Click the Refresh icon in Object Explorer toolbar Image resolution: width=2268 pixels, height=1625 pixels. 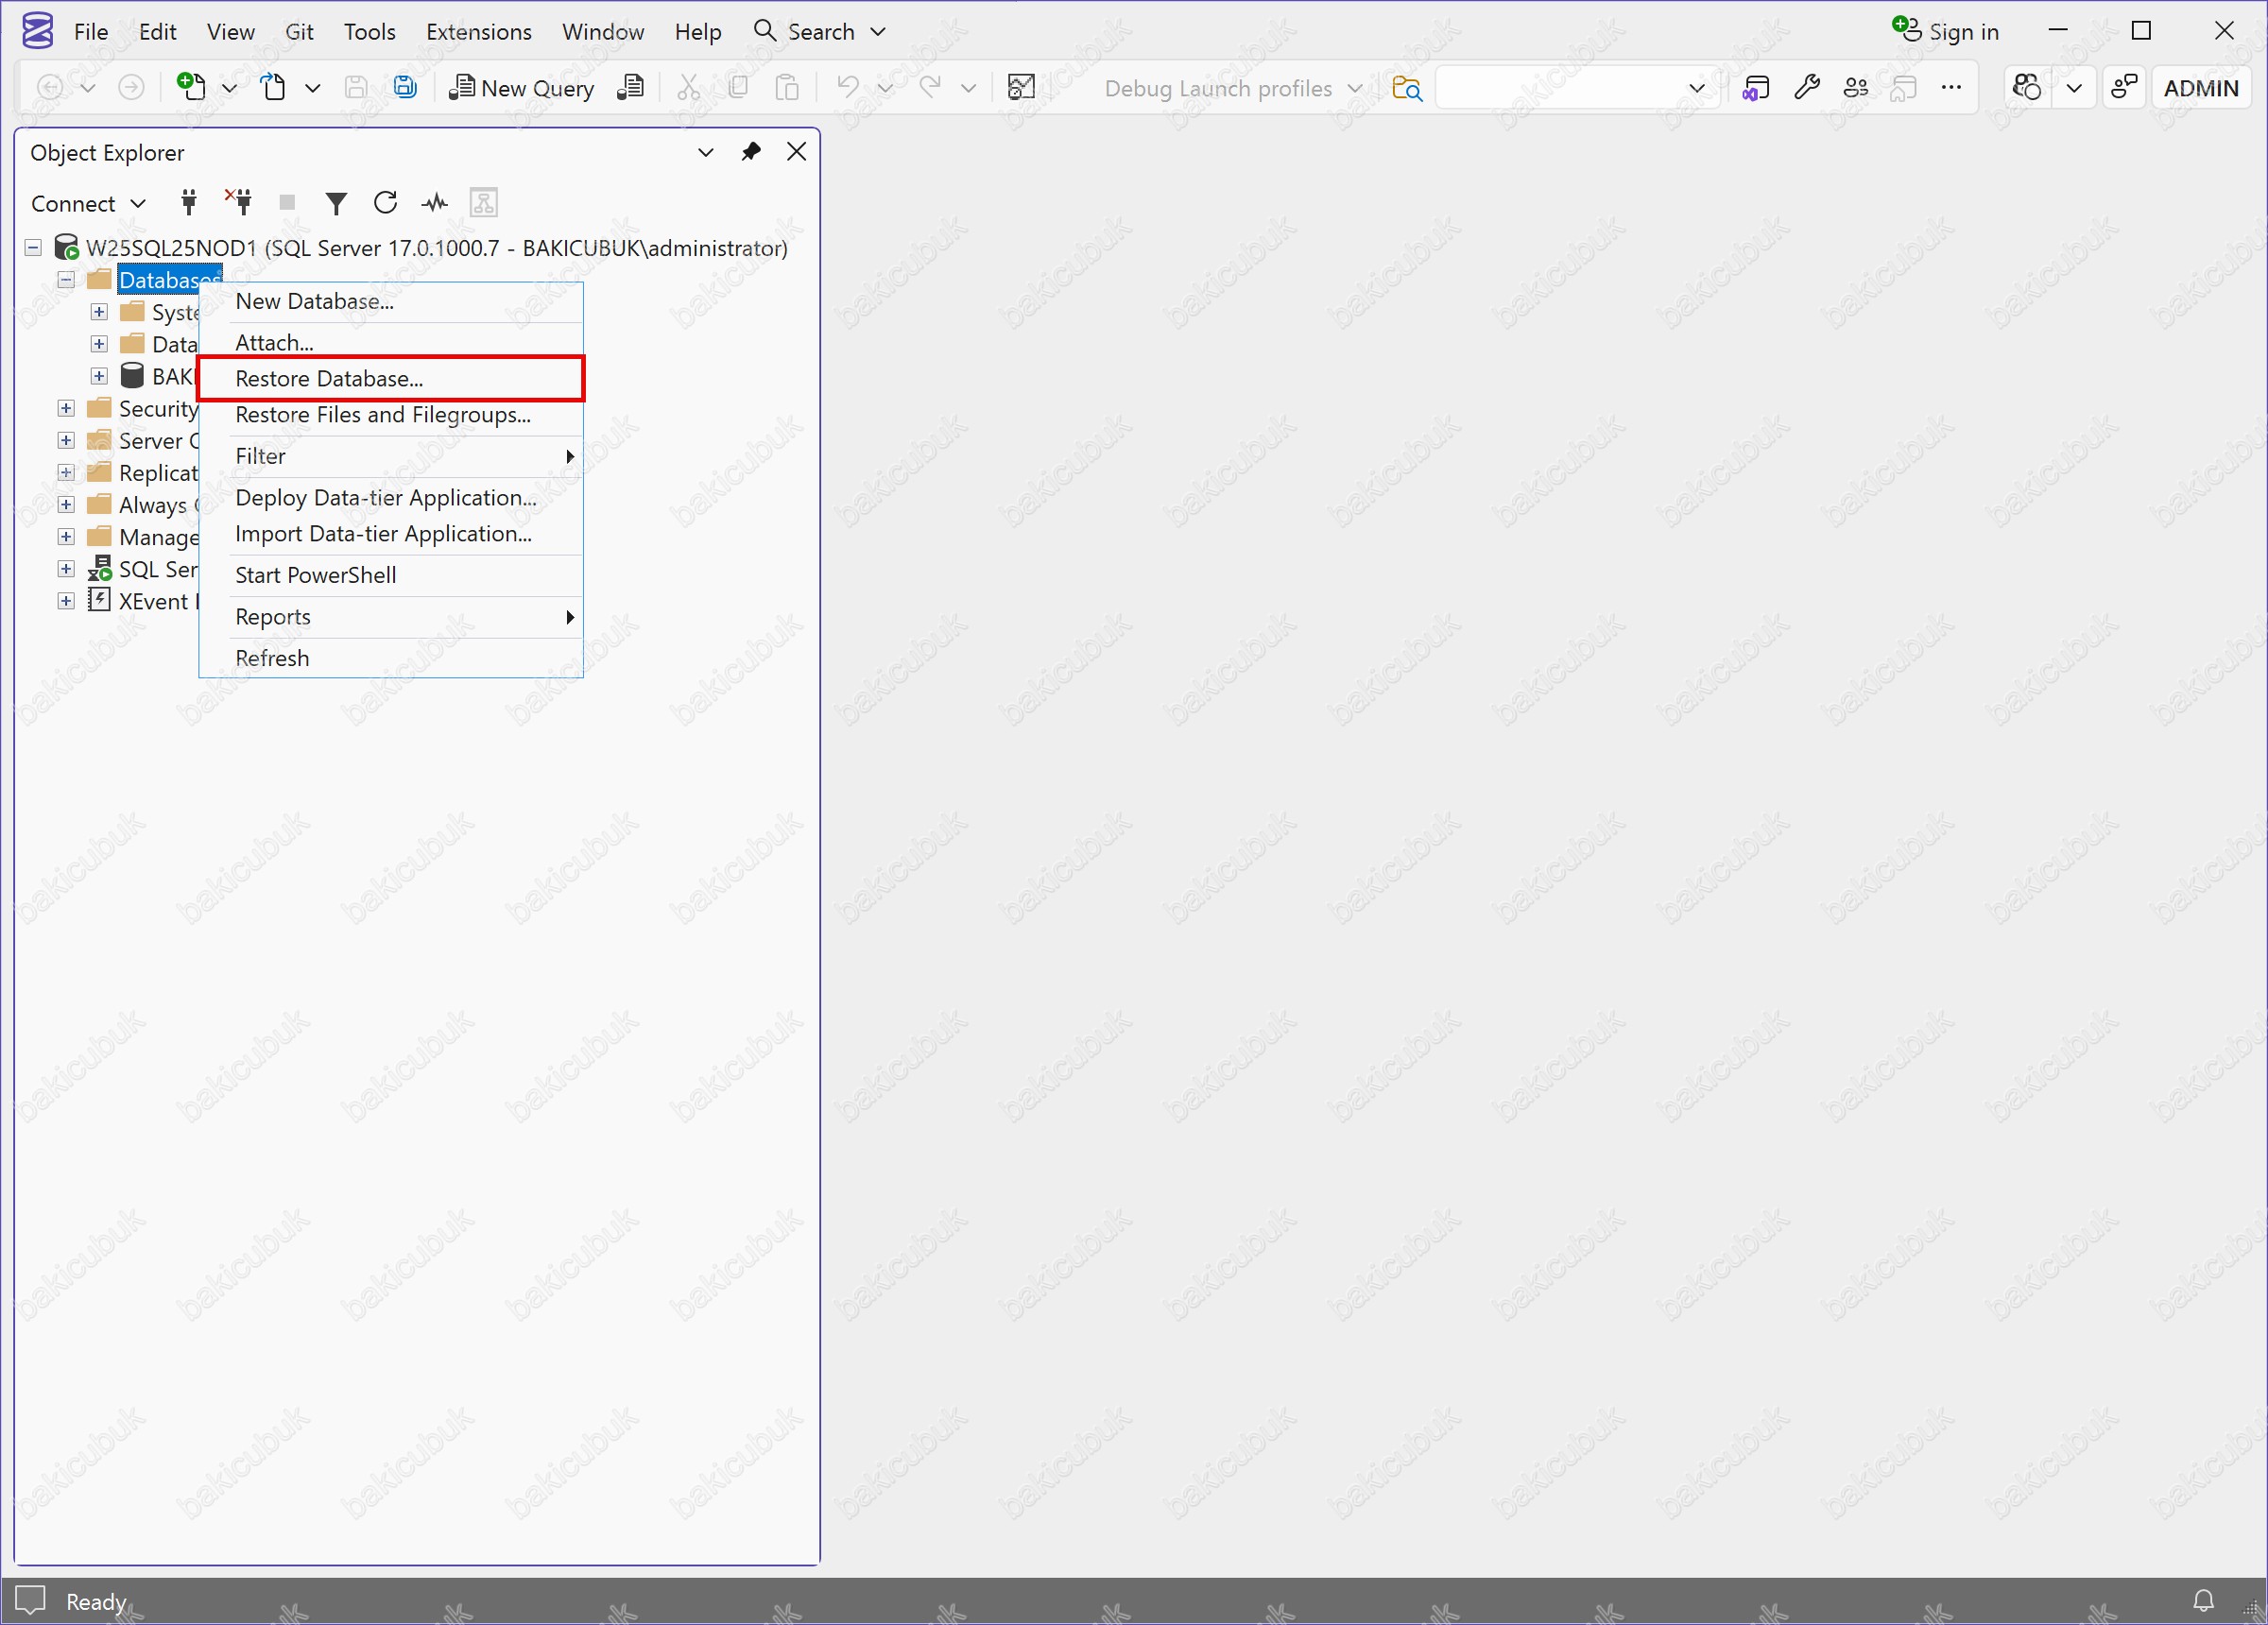tap(385, 204)
